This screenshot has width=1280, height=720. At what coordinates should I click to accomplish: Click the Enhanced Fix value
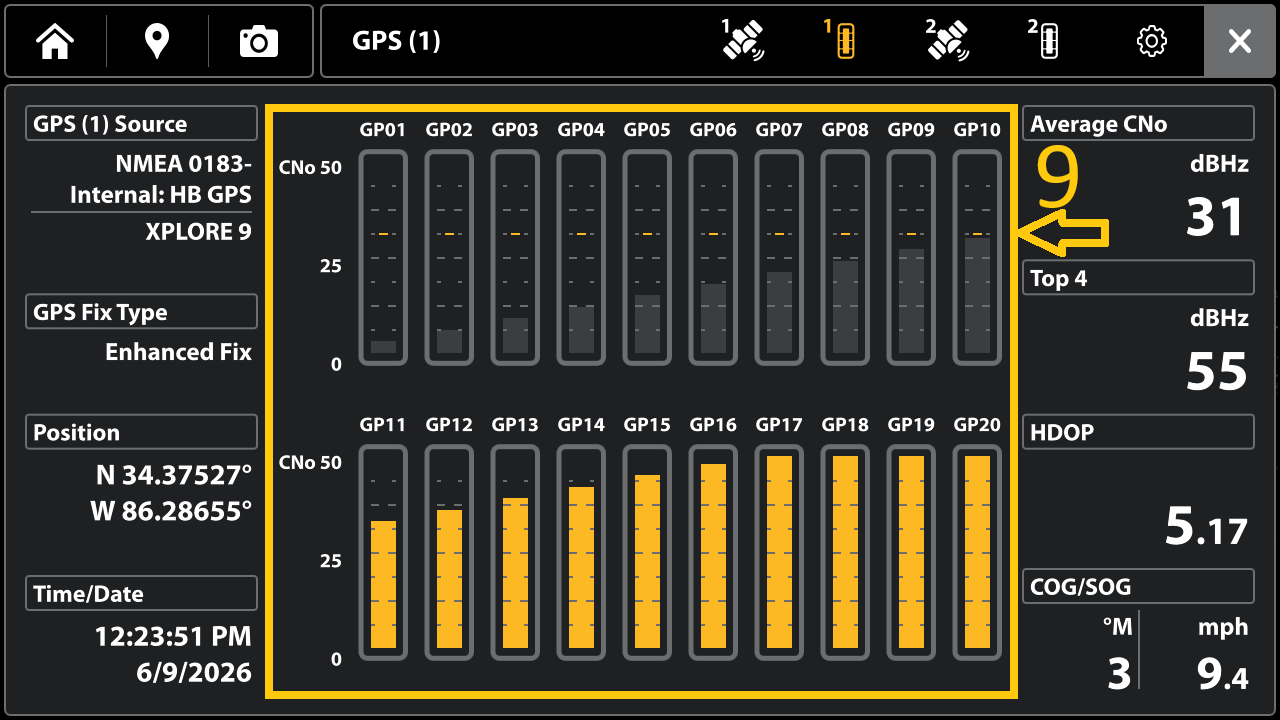pyautogui.click(x=178, y=352)
